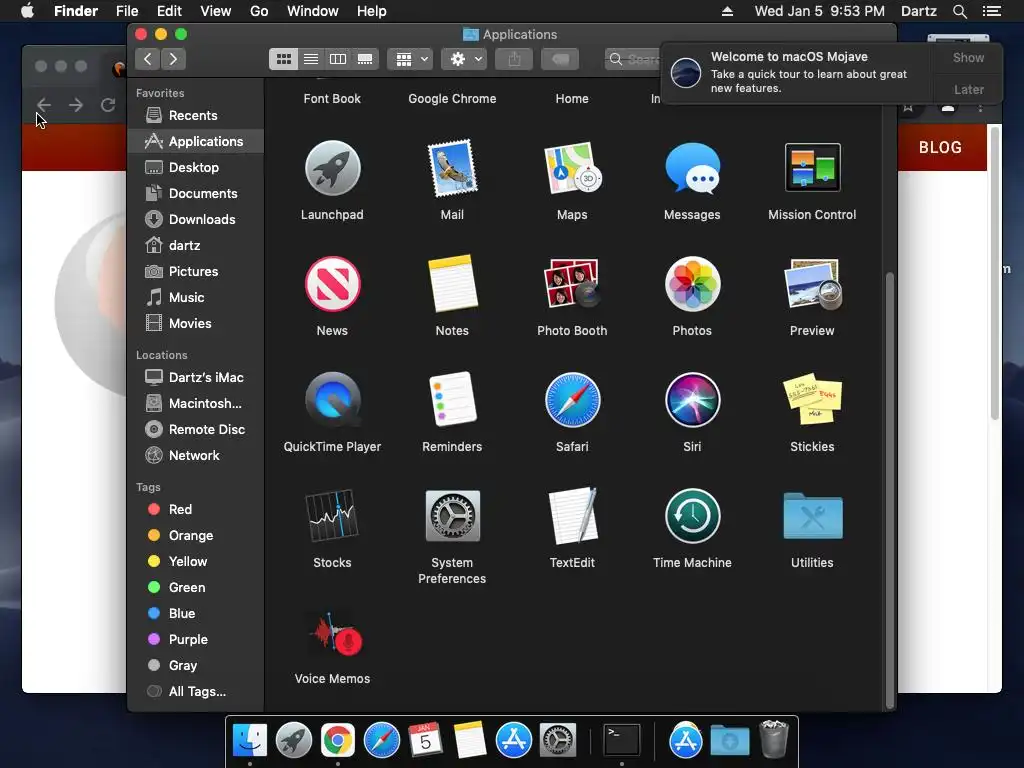
Task: Open the File menu in menu bar
Action: pos(127,11)
